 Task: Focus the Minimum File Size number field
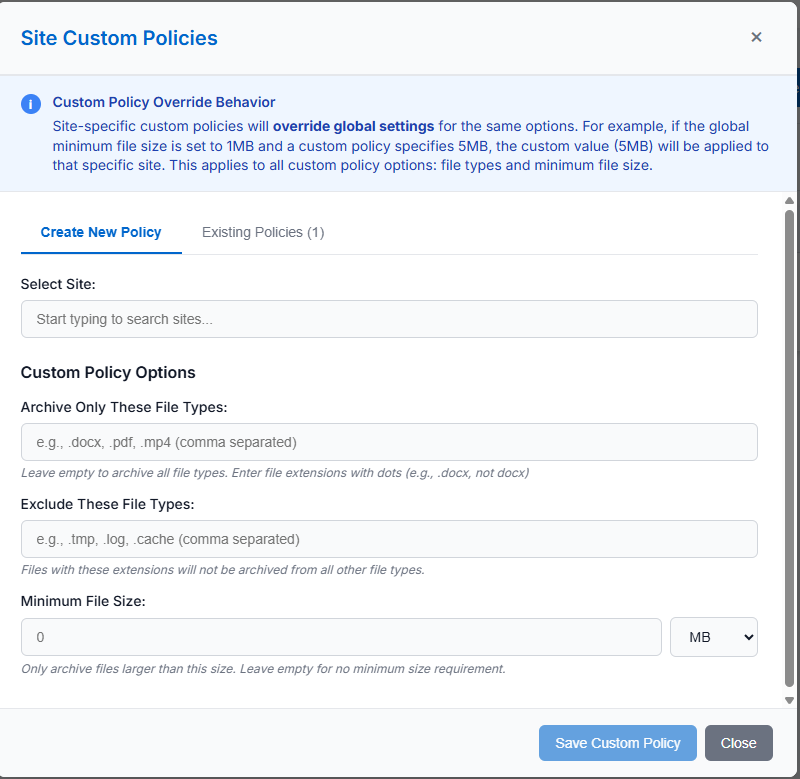point(341,637)
